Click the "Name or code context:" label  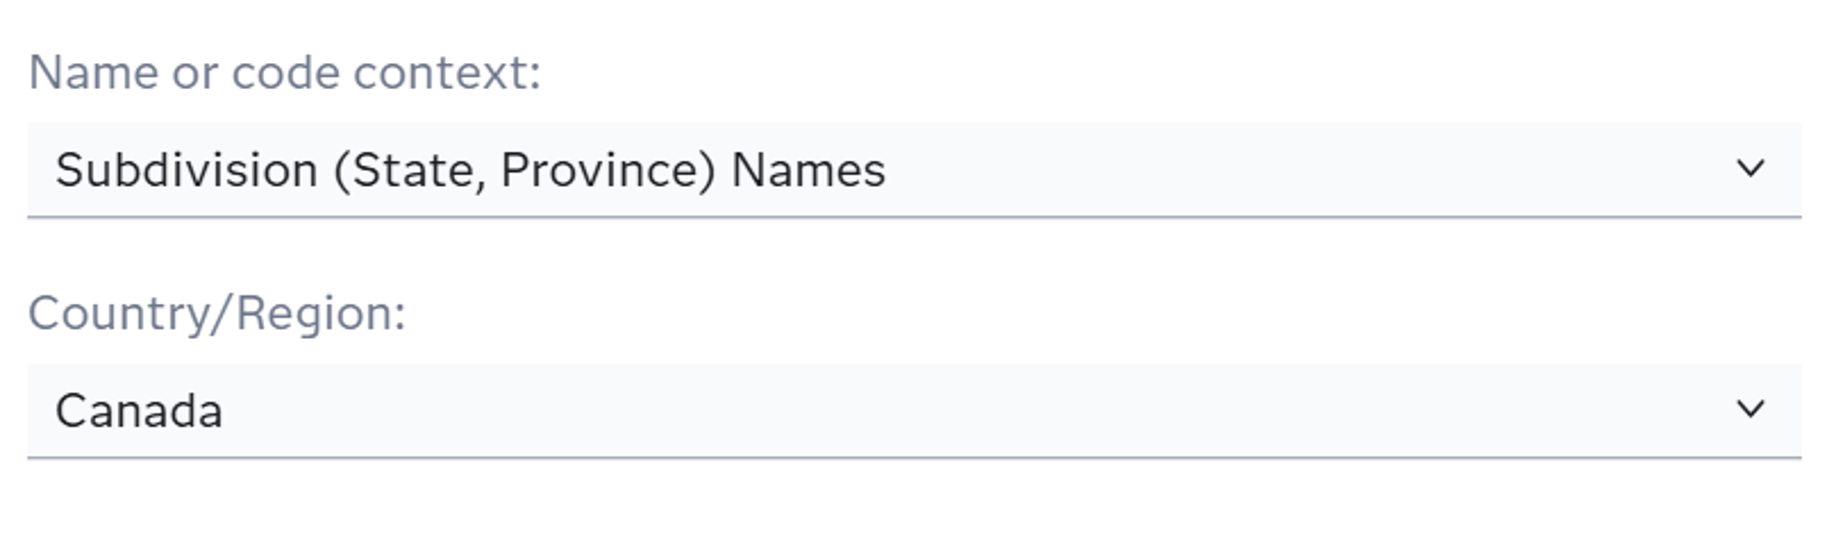click(x=285, y=73)
